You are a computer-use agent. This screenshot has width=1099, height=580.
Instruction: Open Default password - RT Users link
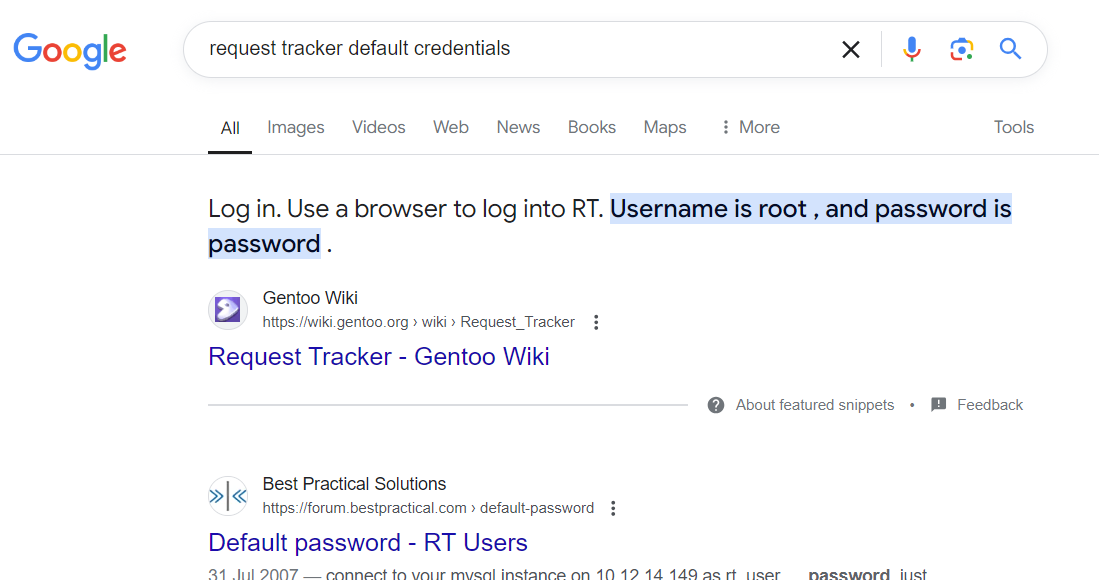[x=368, y=542]
